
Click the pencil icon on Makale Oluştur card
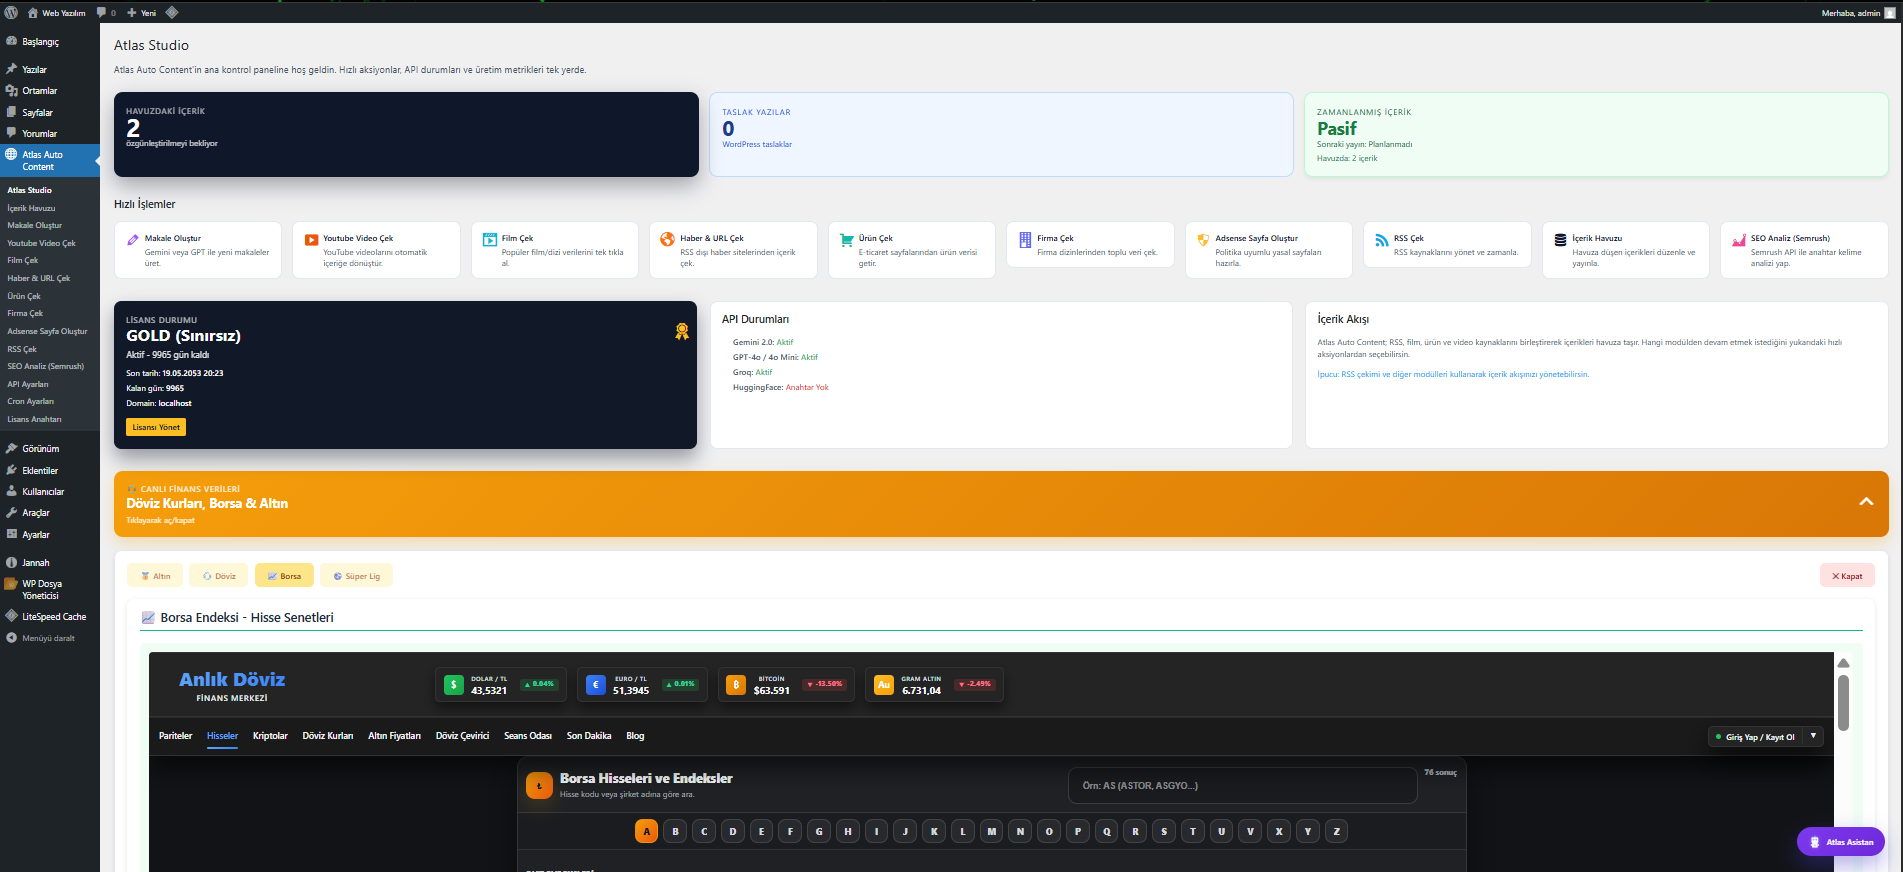tap(133, 240)
